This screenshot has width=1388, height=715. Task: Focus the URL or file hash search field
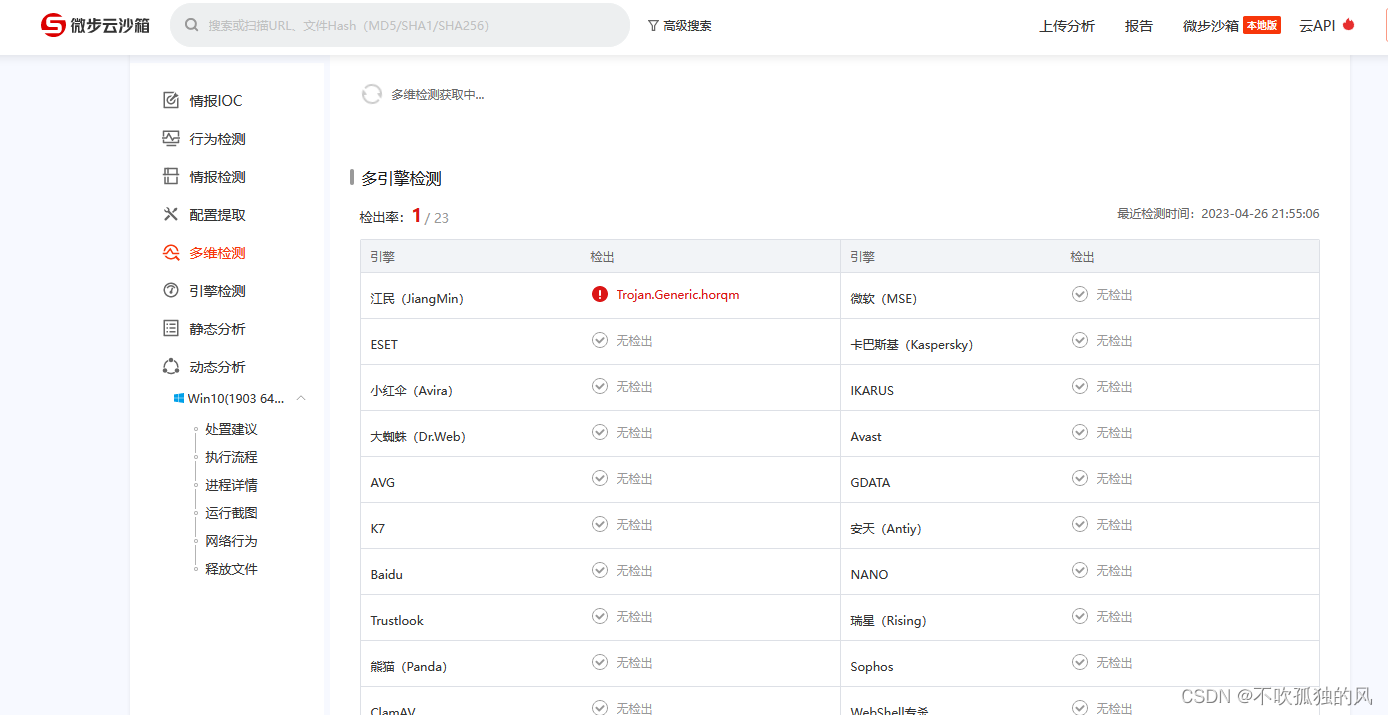(400, 25)
